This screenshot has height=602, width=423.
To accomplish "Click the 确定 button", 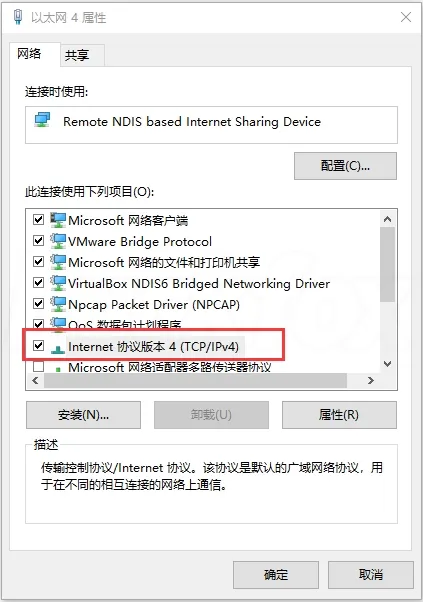I will 276,575.
